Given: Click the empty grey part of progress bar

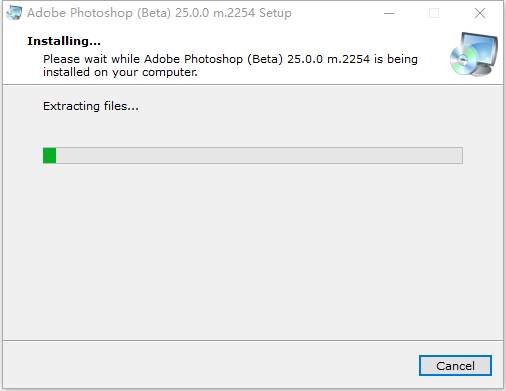Looking at the screenshot, I should (x=259, y=156).
